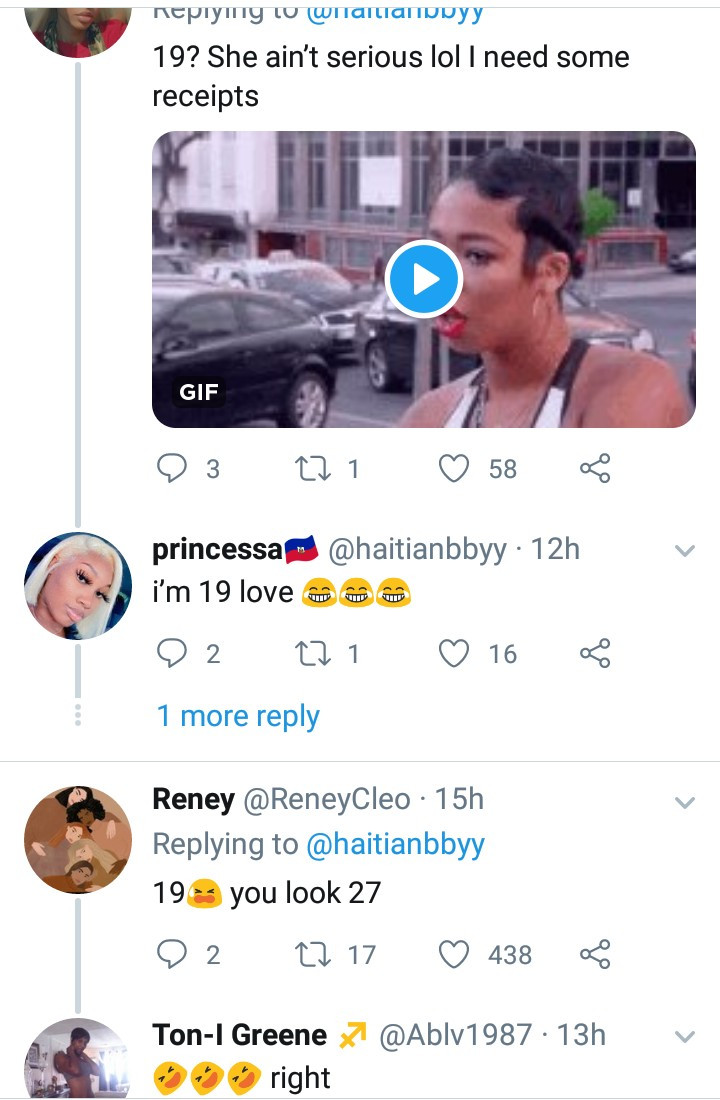Screen dimensions: 720x1100
Task: Reply to Reney's "you look 27" tweet
Action: [174, 955]
